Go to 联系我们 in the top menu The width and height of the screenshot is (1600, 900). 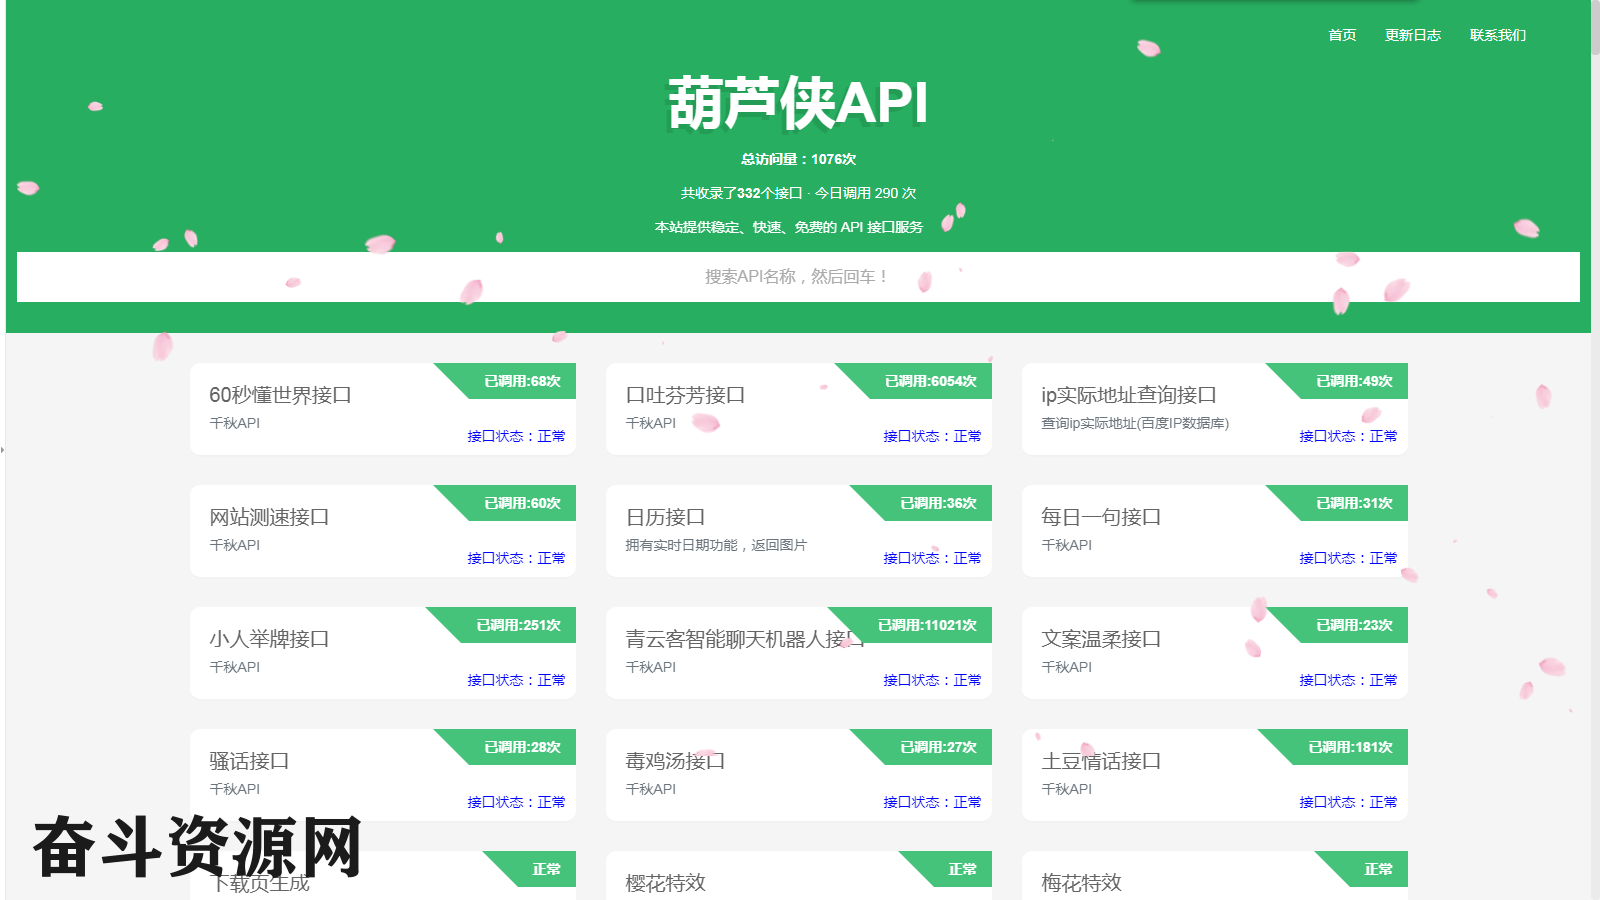1497,35
